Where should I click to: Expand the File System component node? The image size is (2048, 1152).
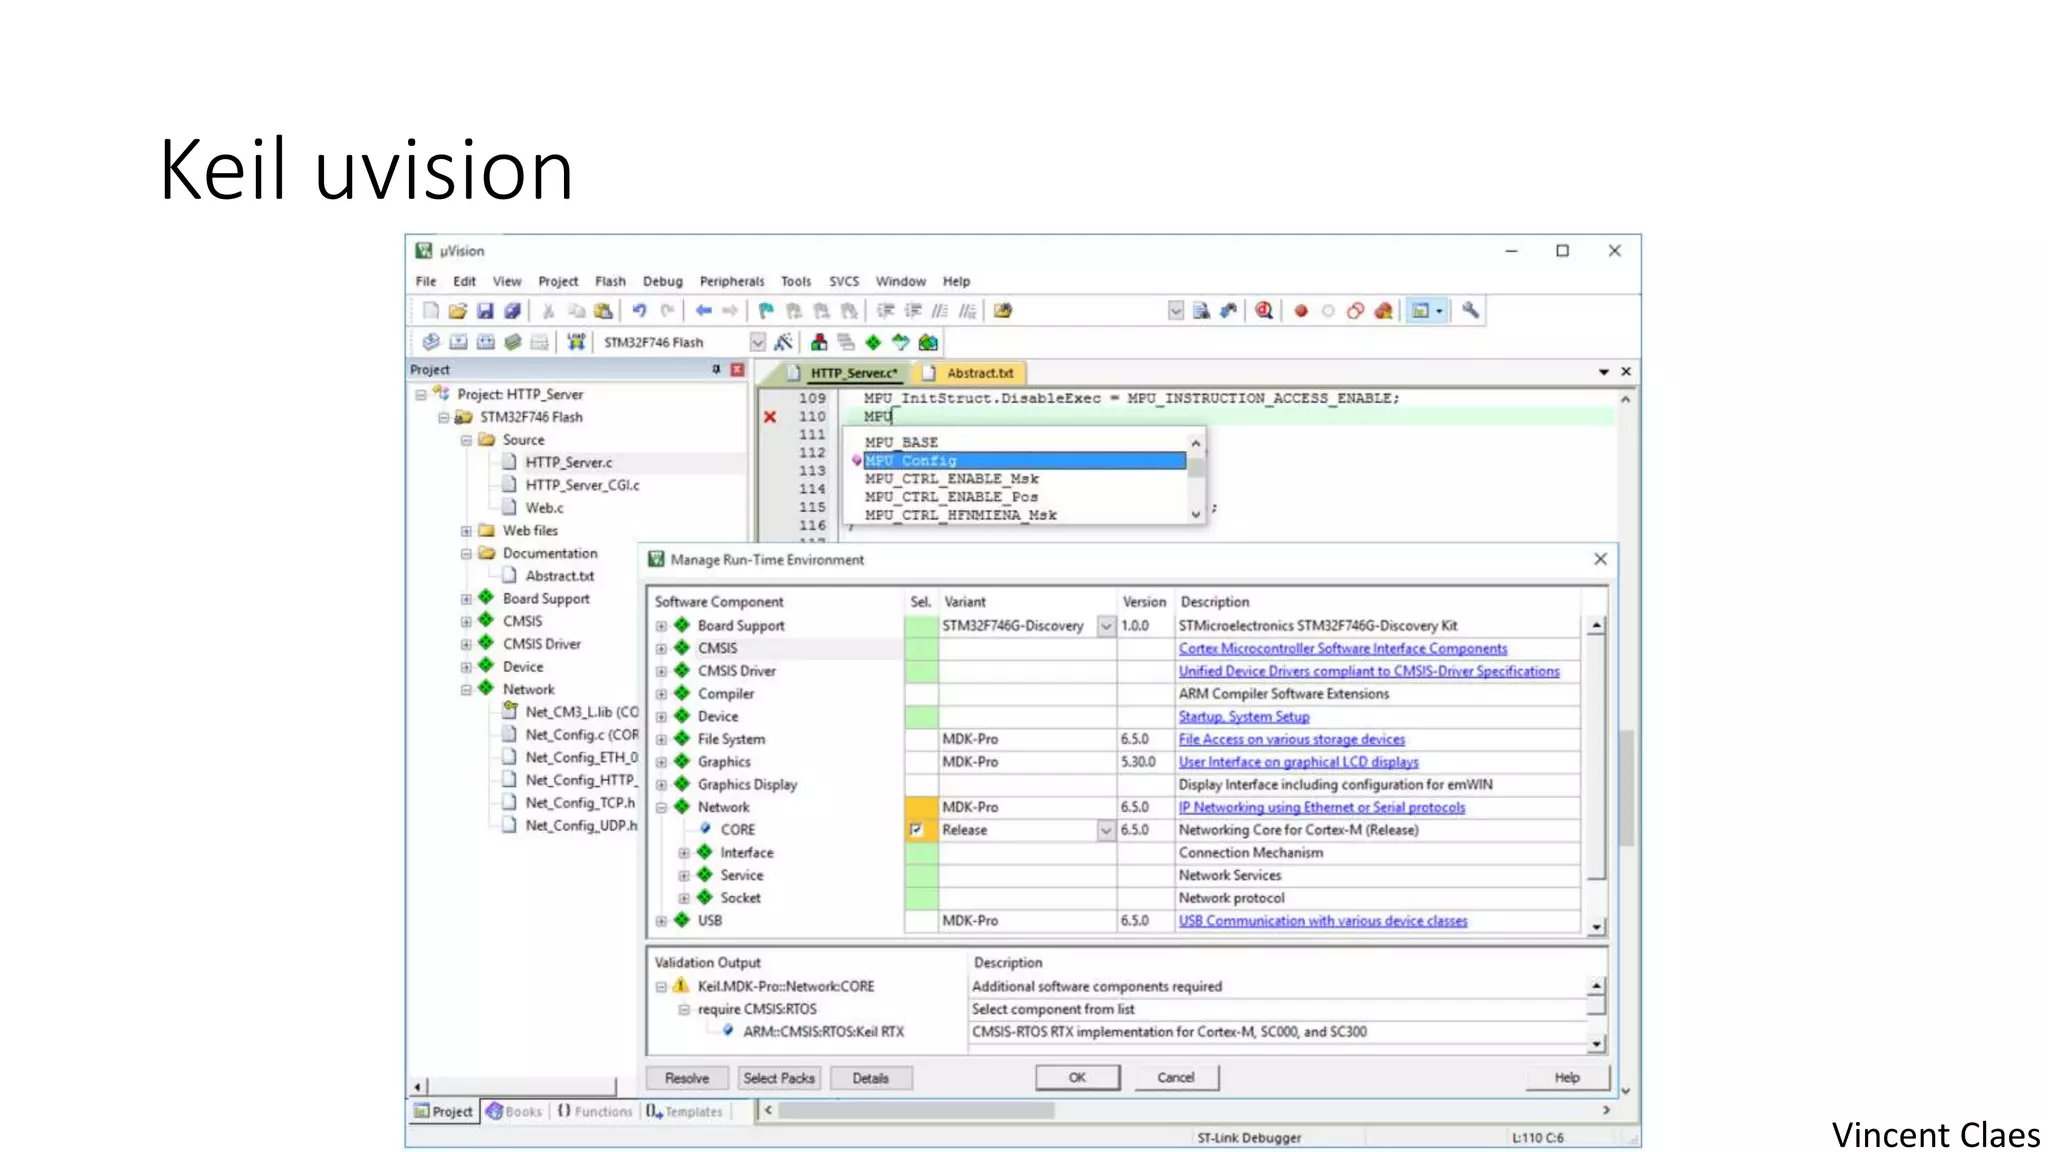pos(661,740)
